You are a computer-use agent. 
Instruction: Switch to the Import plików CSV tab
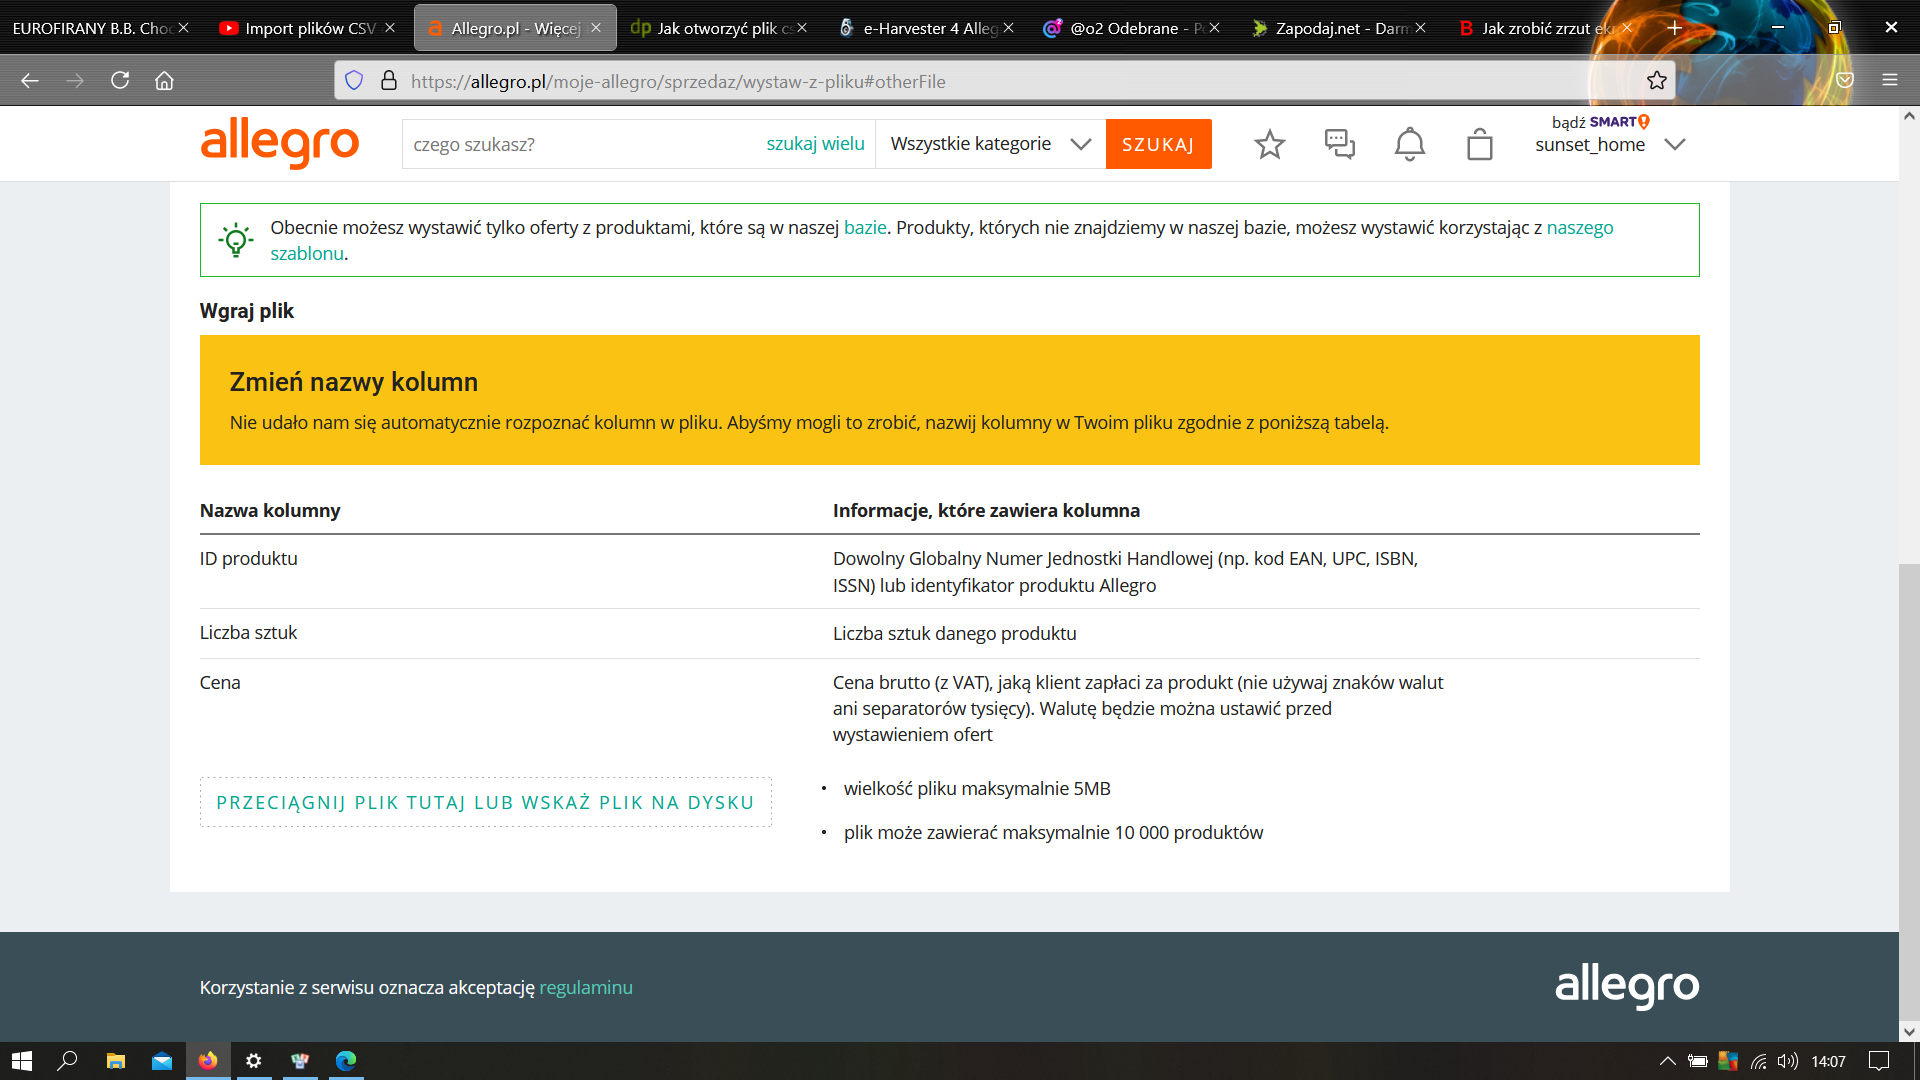[x=300, y=28]
